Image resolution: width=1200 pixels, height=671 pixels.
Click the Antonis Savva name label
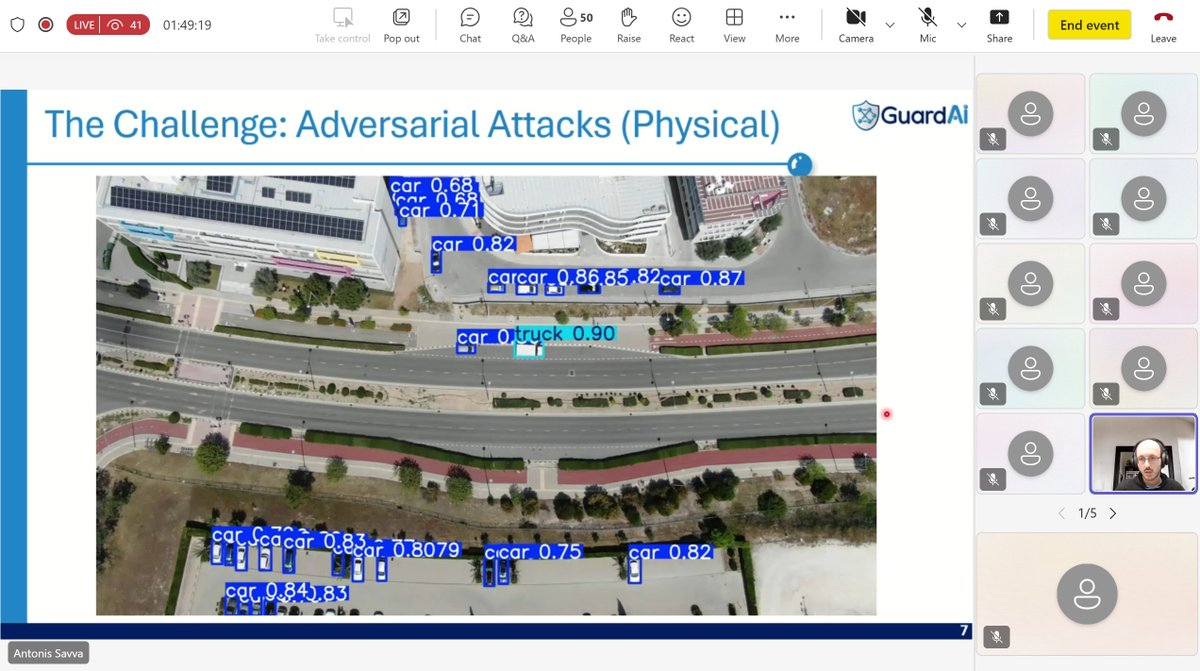(x=49, y=653)
